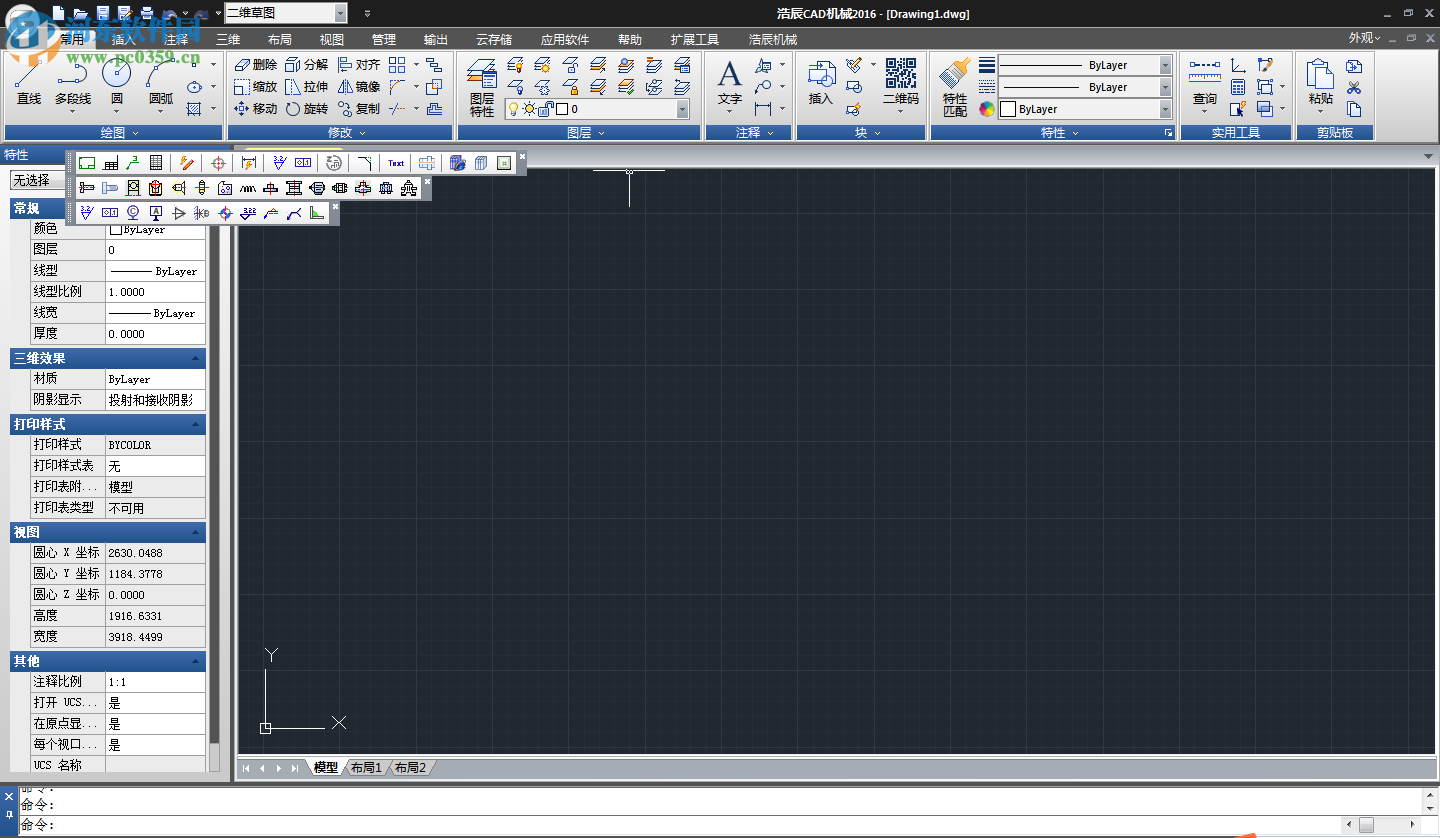Open the middle ByLayer linetype dropdown
Screen dimensions: 1440x838
click(x=1165, y=87)
